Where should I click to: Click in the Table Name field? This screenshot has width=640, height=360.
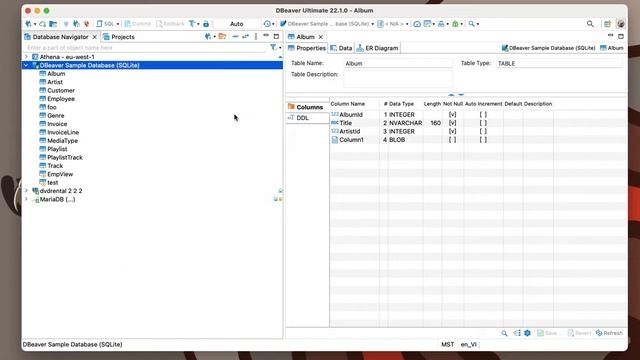point(398,63)
